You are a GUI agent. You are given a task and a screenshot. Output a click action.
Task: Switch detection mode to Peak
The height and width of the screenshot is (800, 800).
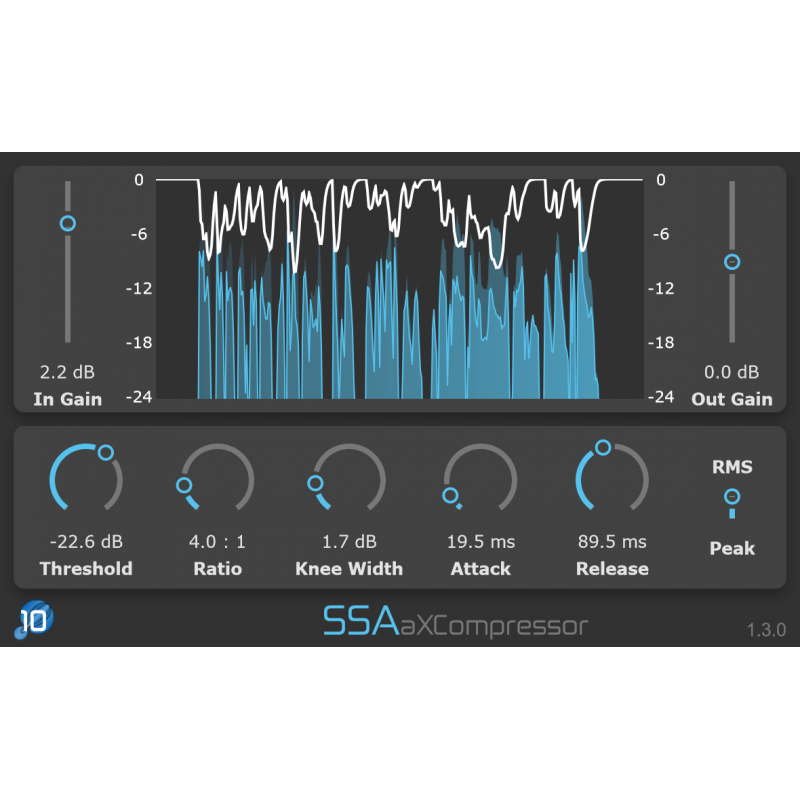tap(732, 548)
